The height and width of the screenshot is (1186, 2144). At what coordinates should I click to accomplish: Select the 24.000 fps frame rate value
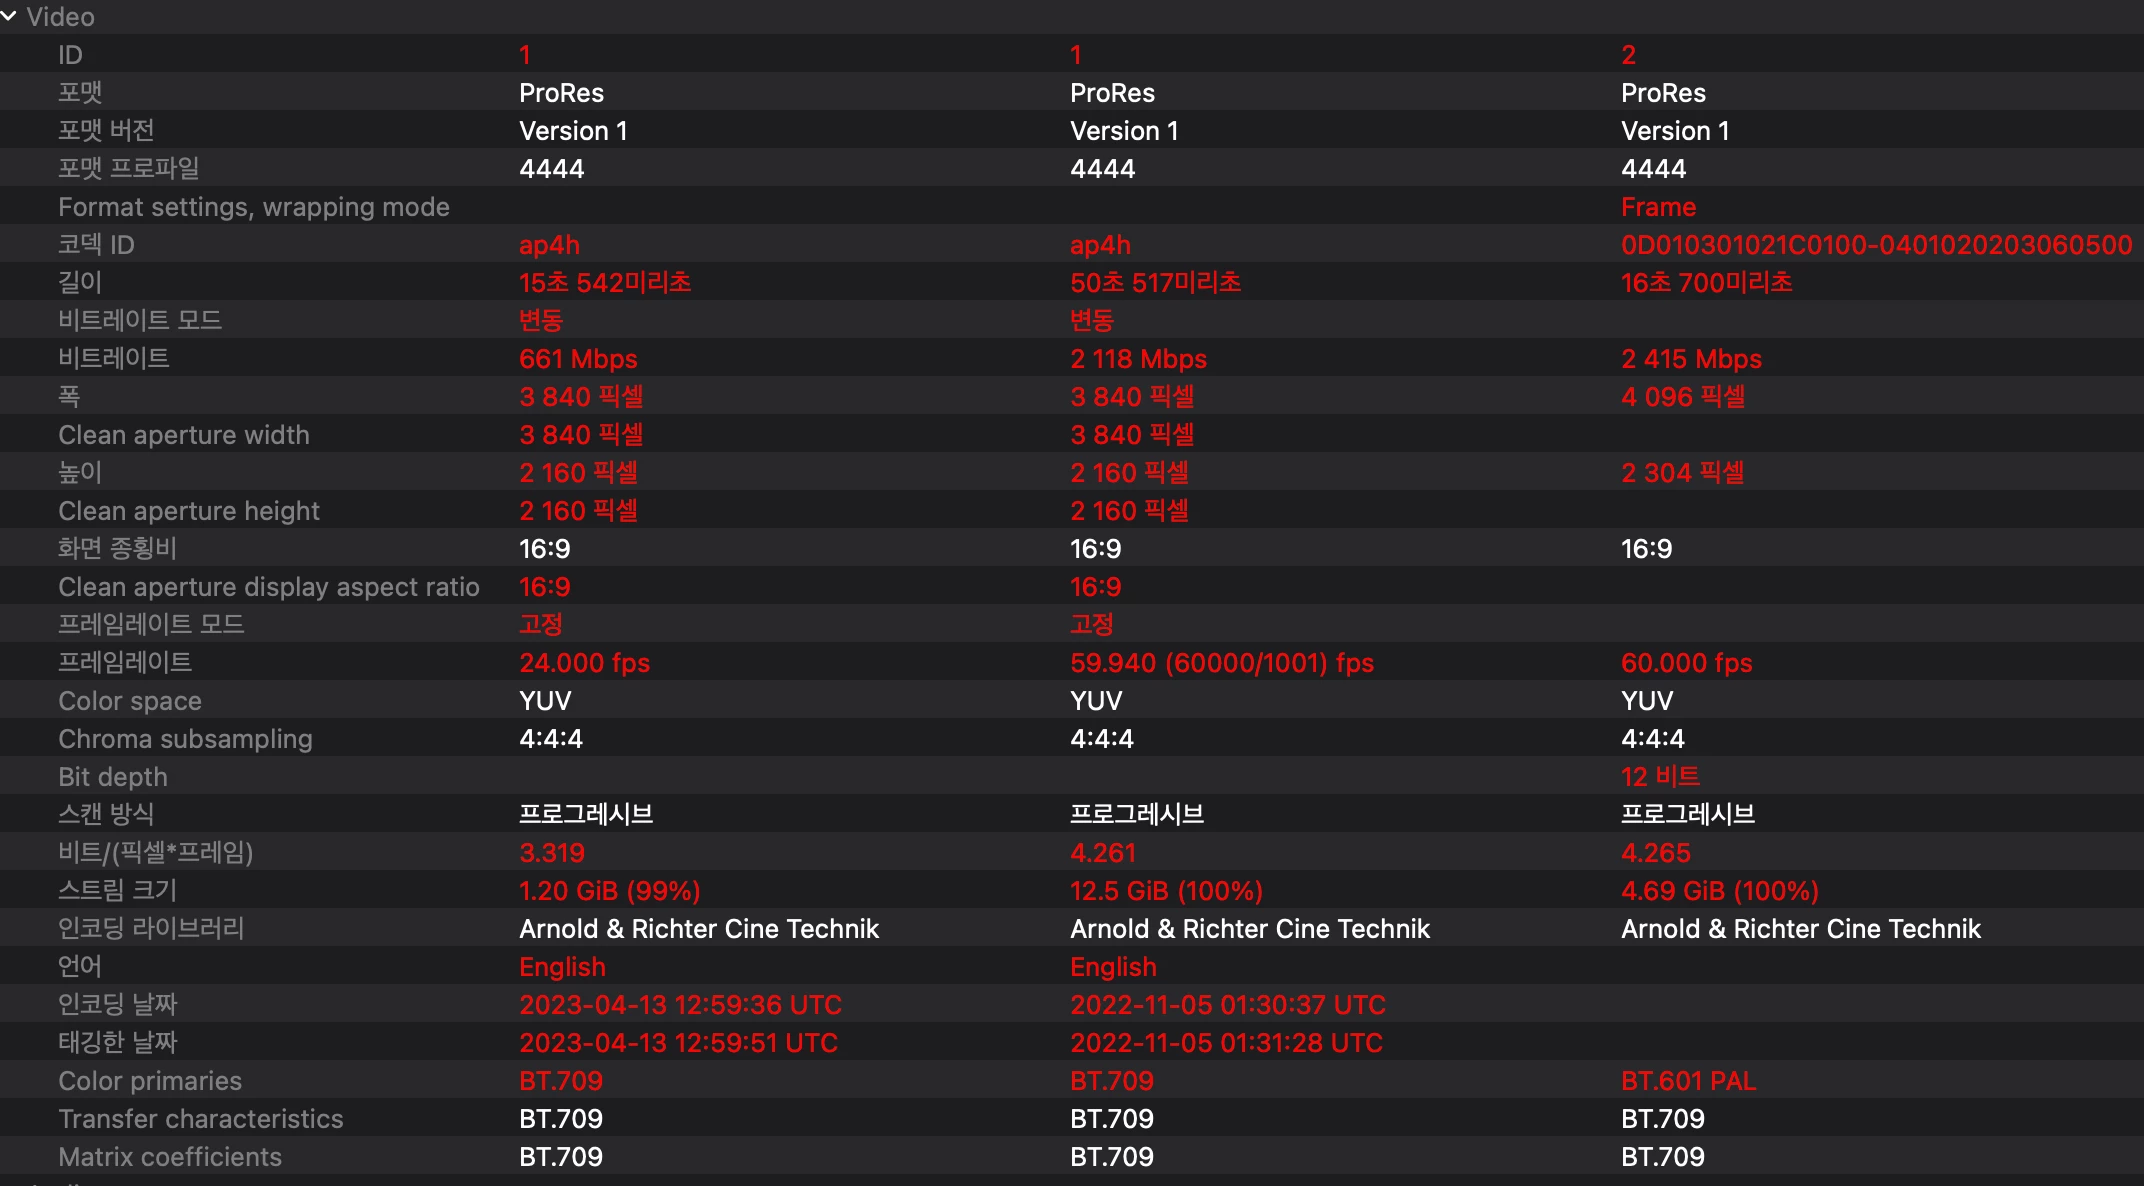tap(584, 663)
